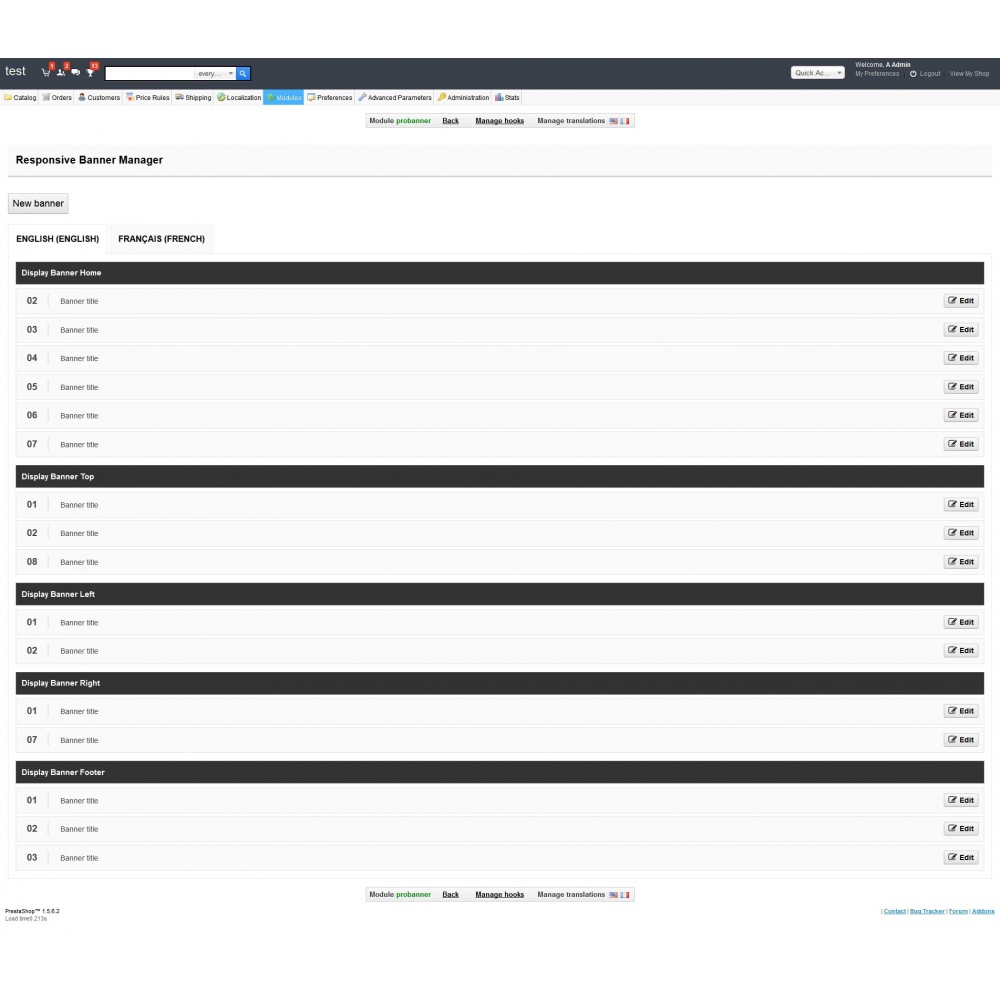Edit banner 07 under Display Banner Home
The width and height of the screenshot is (1000, 1000).
pos(960,444)
